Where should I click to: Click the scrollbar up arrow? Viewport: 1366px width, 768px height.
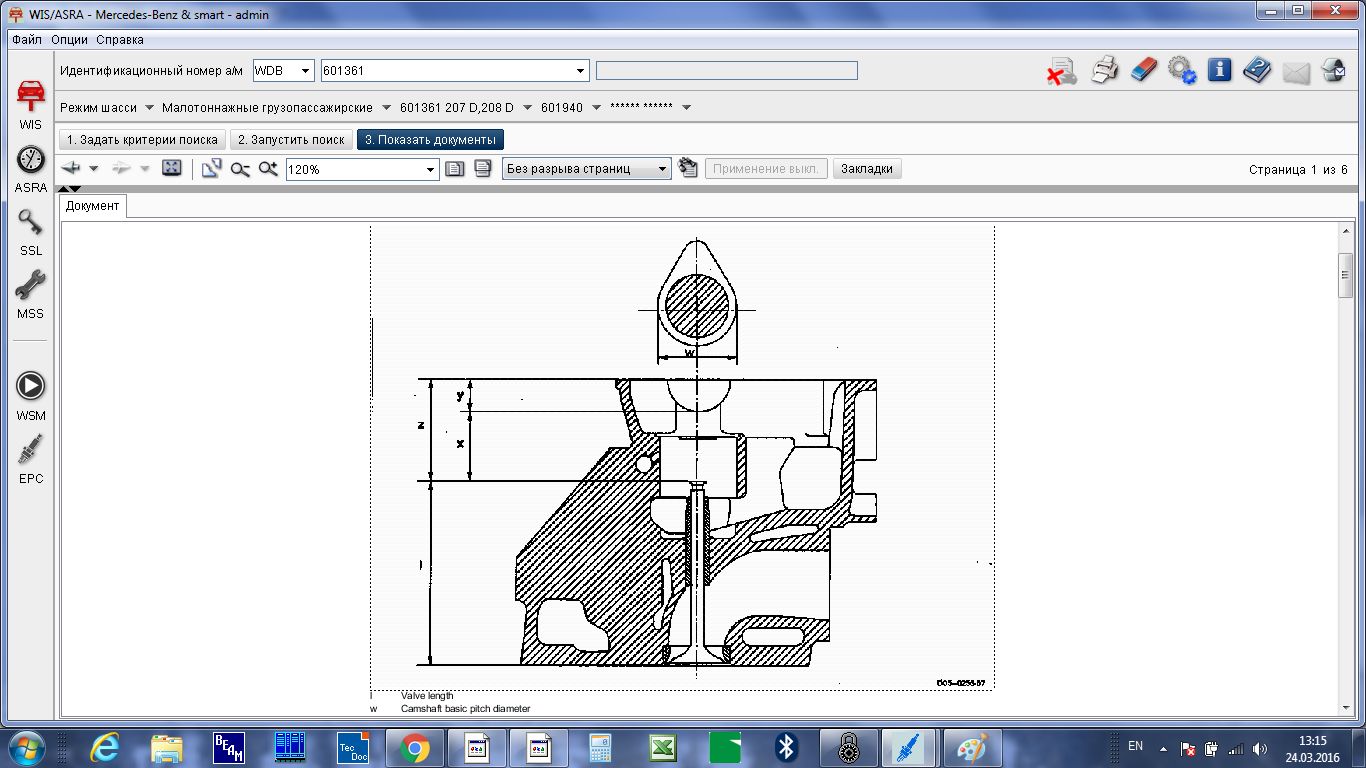click(1346, 231)
